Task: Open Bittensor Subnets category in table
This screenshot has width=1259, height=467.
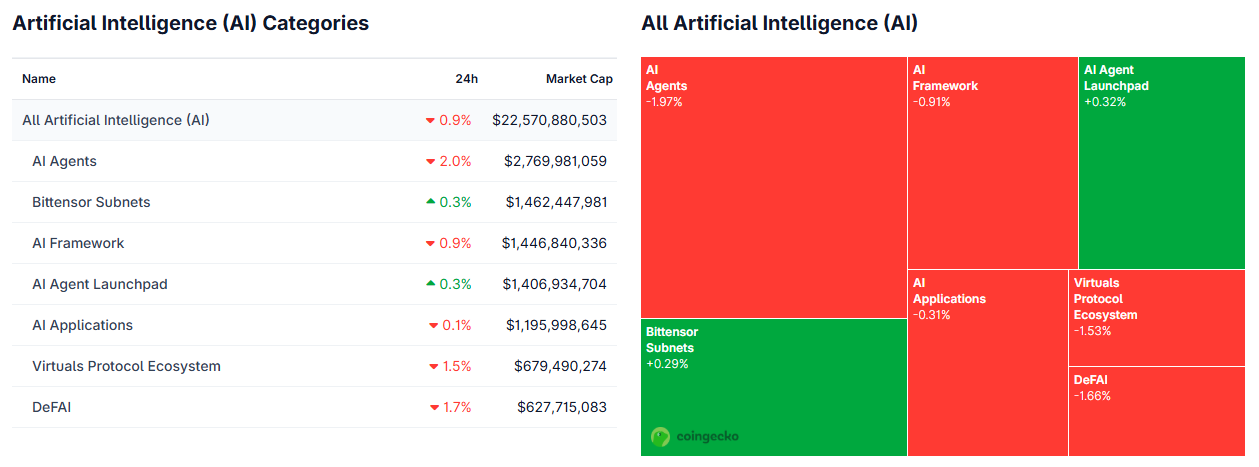Action: tap(91, 202)
